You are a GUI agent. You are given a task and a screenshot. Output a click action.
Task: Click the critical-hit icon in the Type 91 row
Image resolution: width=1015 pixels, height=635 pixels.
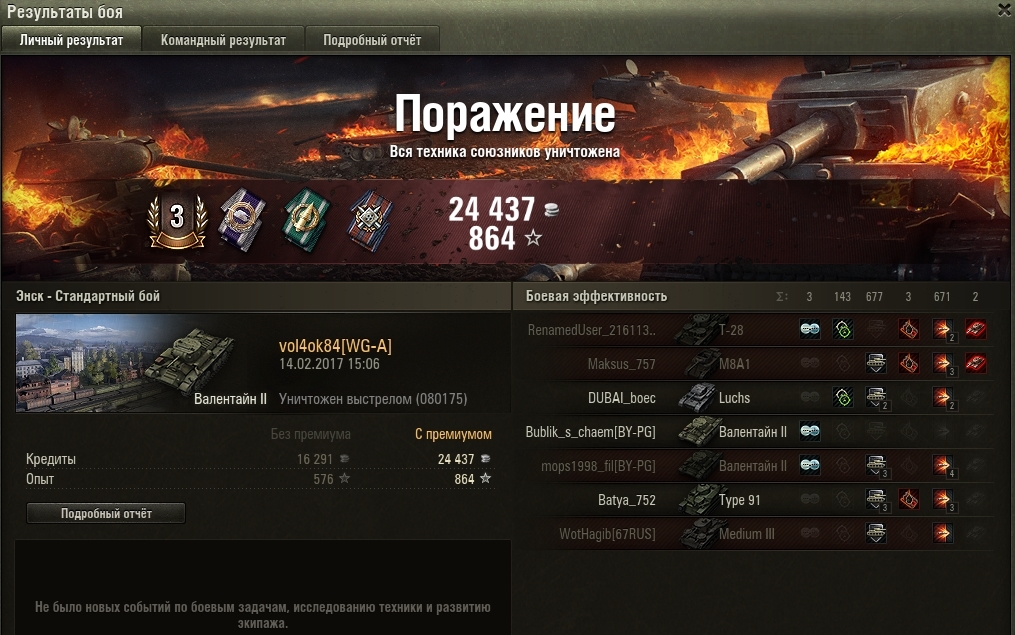[x=909, y=500]
